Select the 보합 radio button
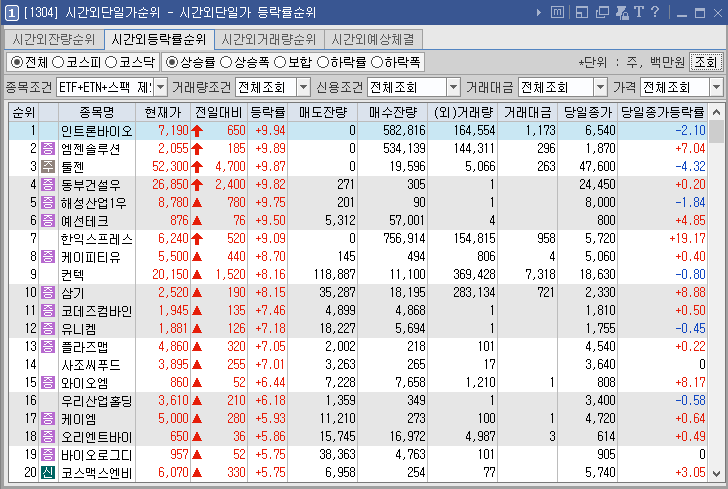 [x=280, y=62]
